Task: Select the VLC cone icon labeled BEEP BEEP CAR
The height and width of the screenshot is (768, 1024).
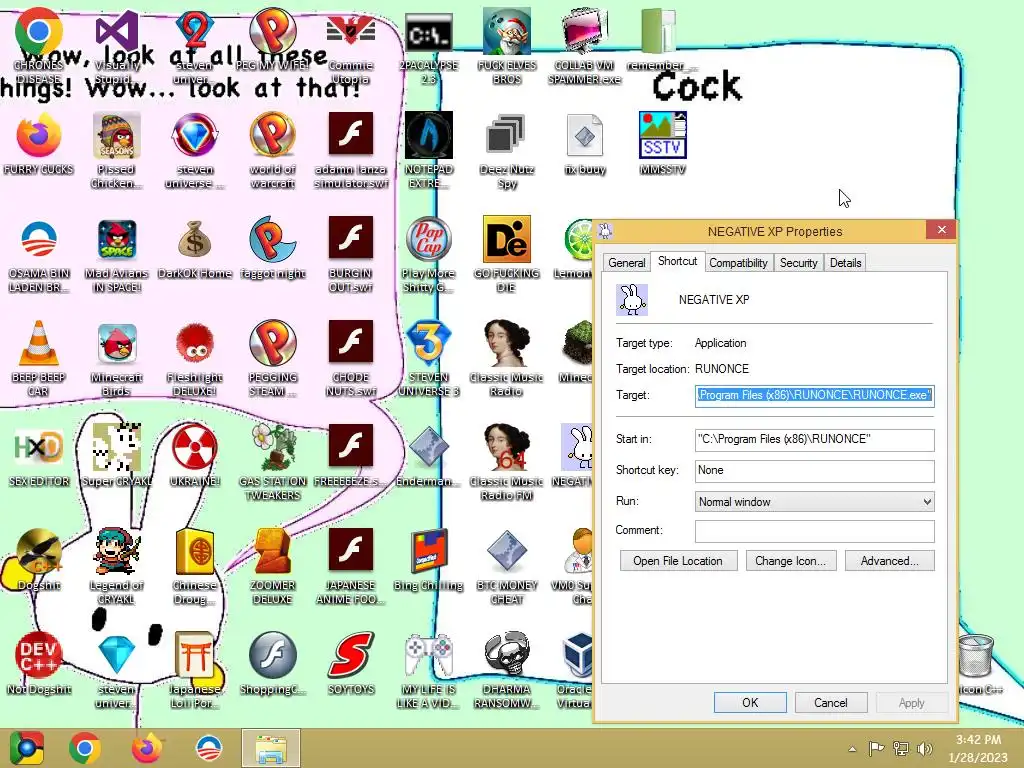Action: 39,344
